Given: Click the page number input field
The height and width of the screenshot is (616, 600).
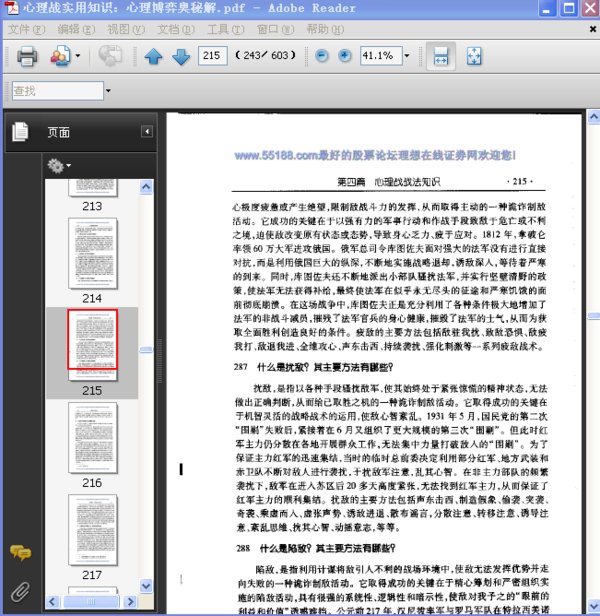Looking at the screenshot, I should (x=213, y=56).
